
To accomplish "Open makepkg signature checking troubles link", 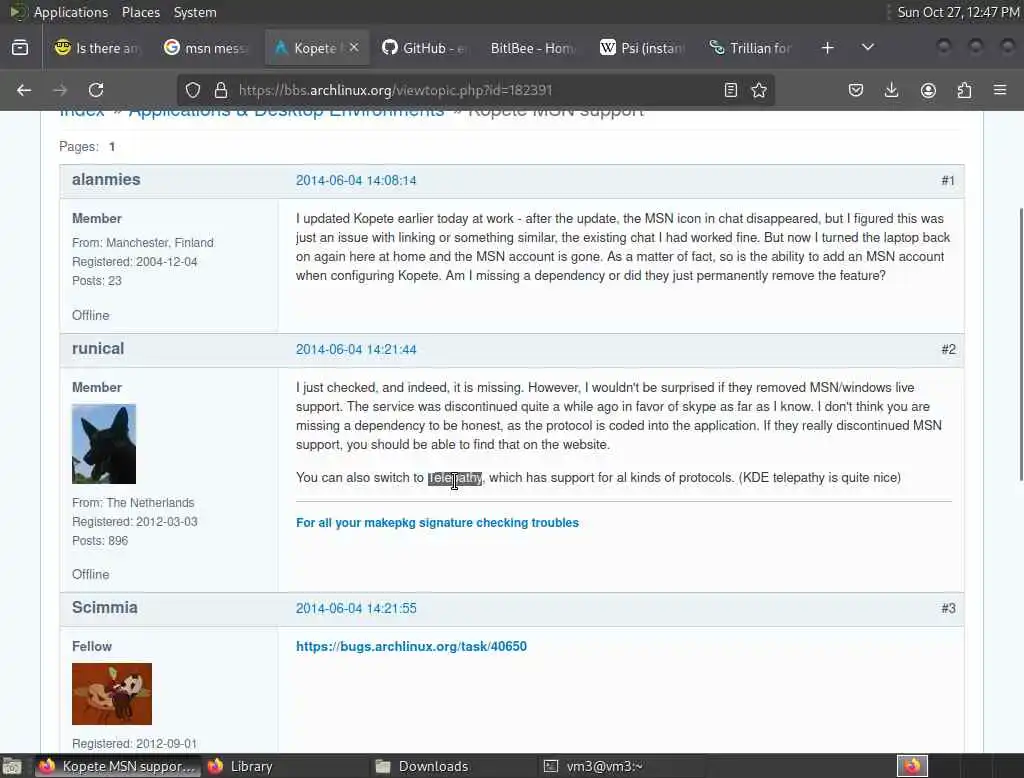I will pos(437,523).
